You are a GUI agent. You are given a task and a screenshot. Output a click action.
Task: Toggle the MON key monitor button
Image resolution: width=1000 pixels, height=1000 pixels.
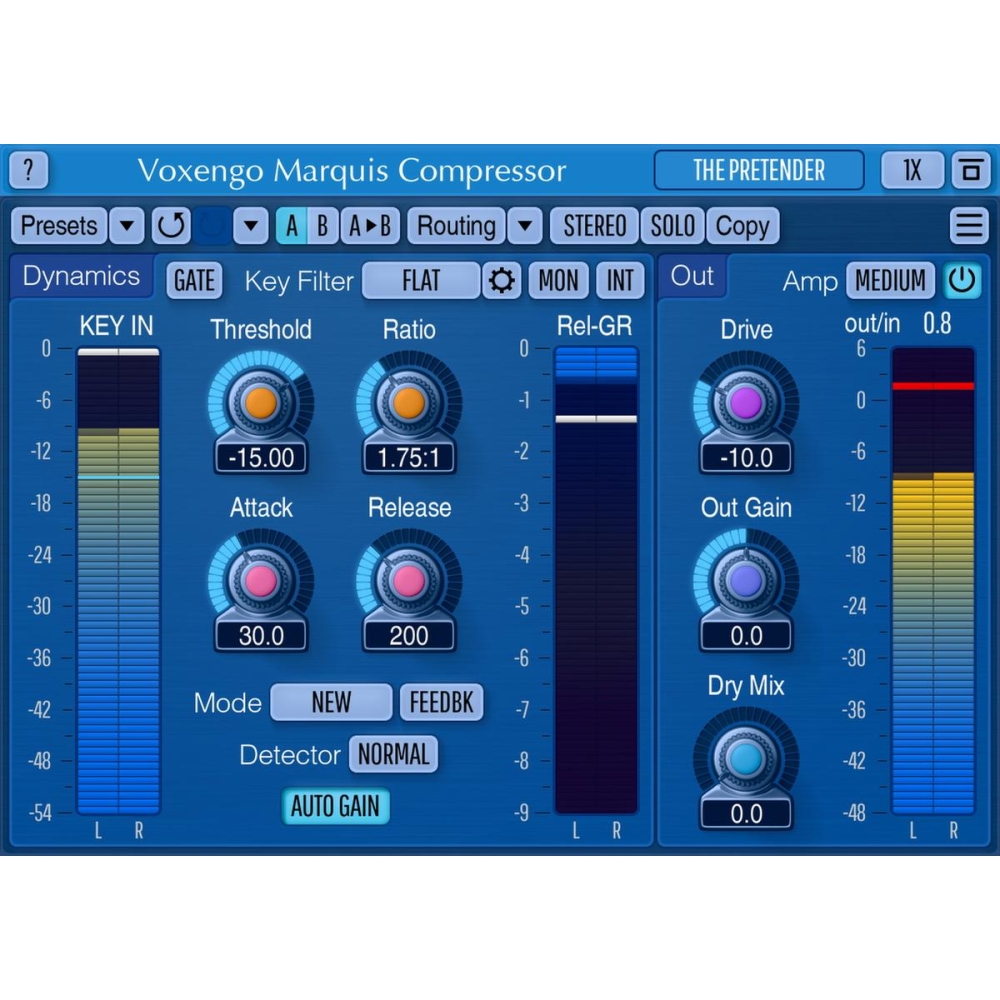tap(558, 281)
